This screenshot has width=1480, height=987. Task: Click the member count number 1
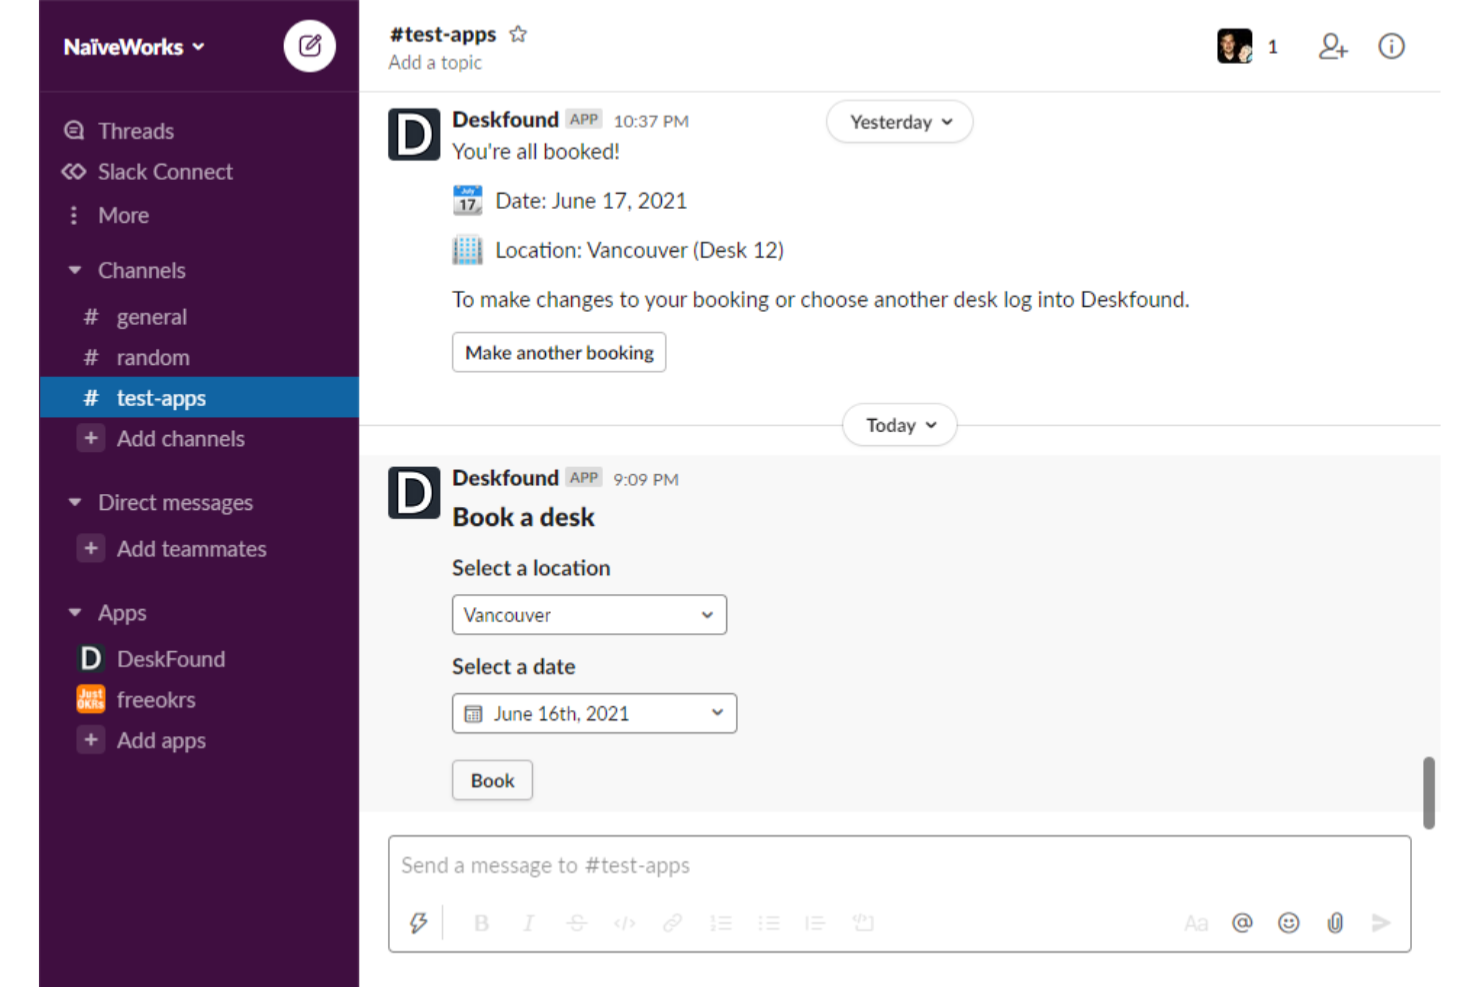coord(1272,47)
